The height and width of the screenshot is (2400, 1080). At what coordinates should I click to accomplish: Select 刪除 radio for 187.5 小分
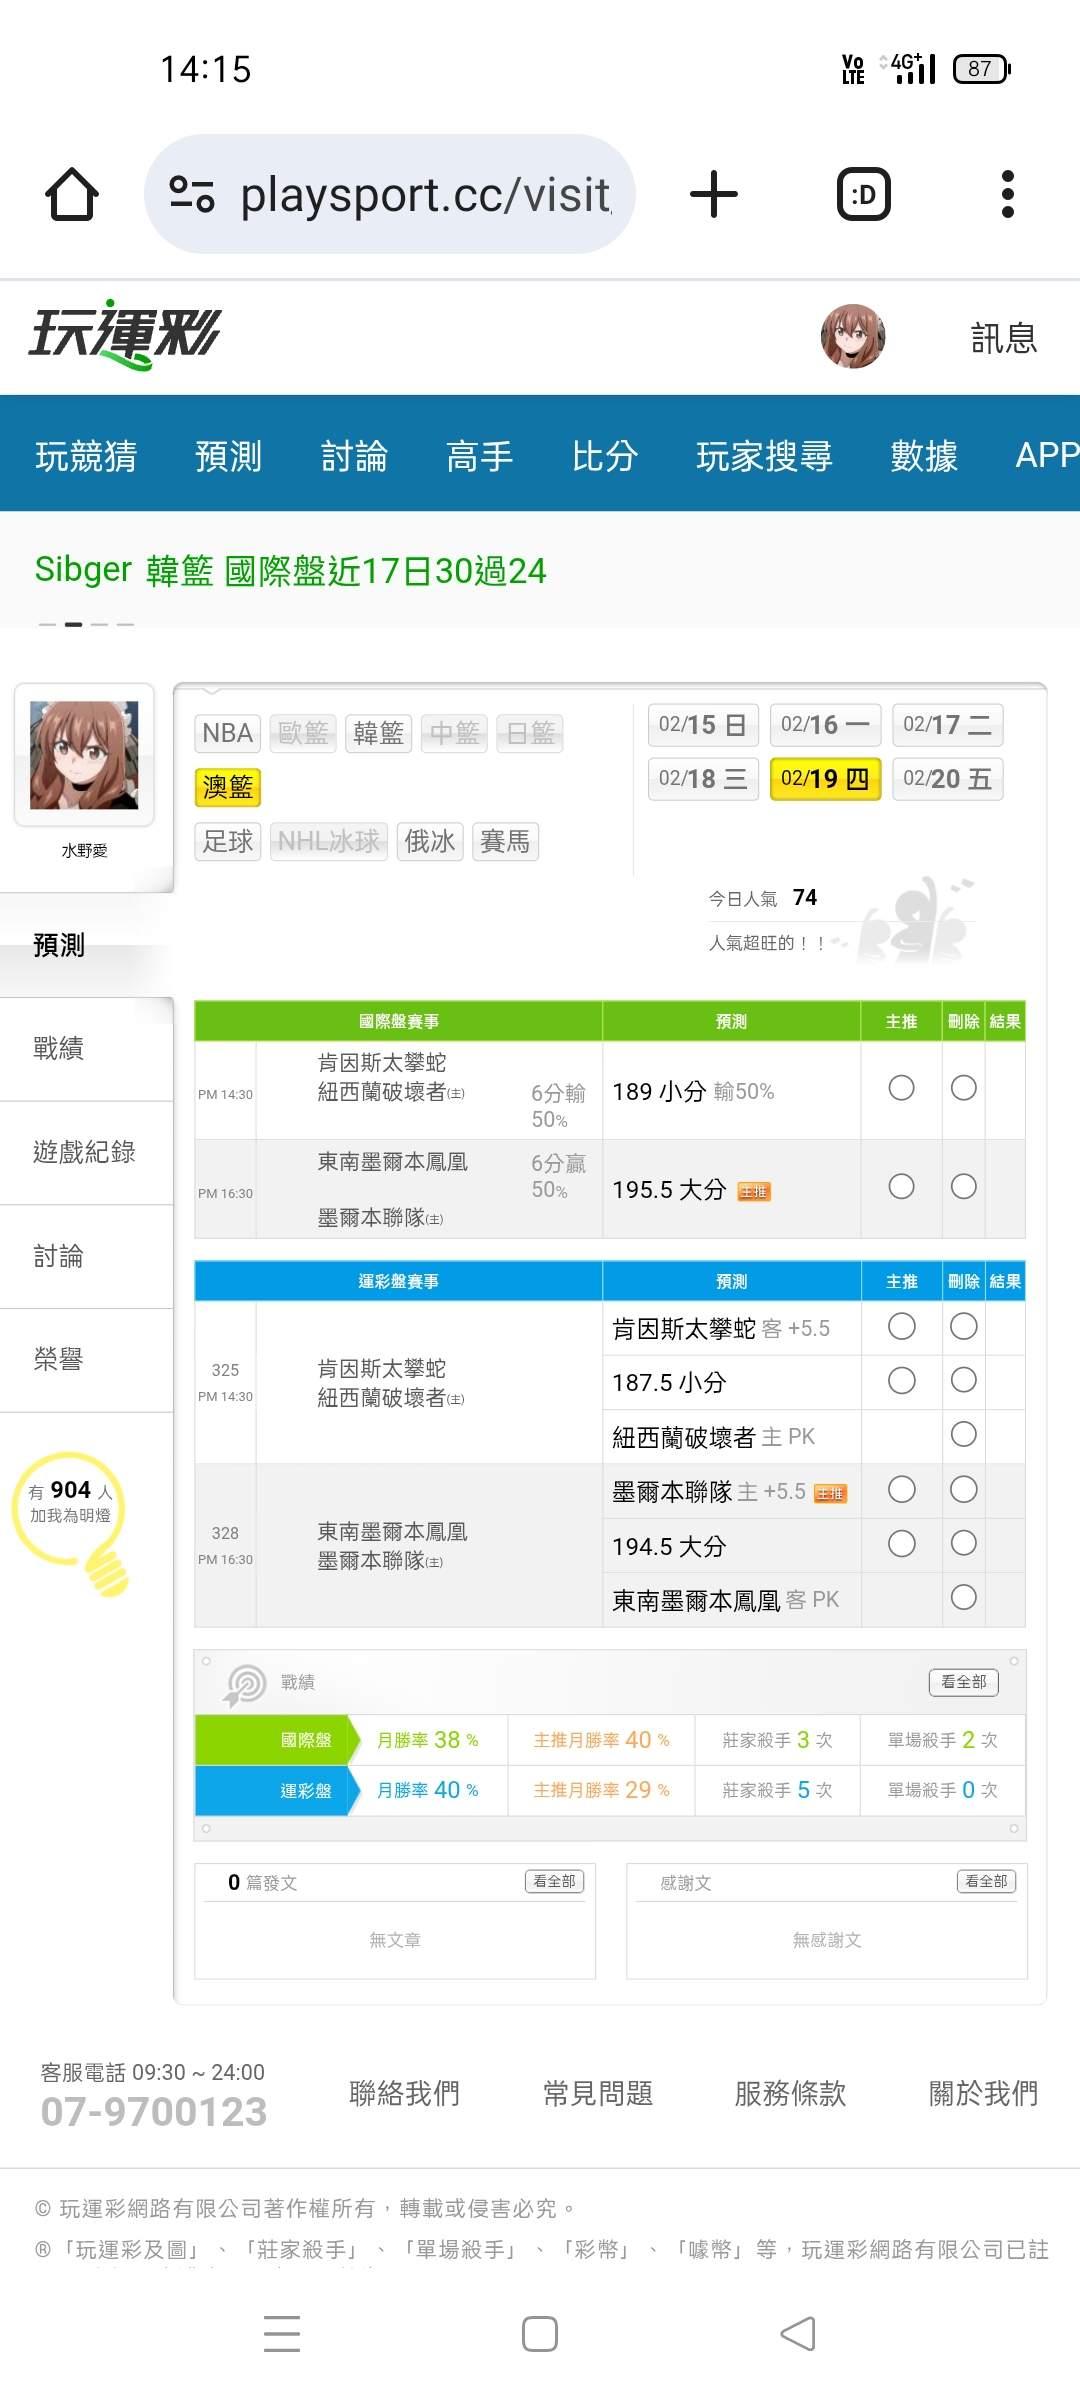tap(964, 1381)
